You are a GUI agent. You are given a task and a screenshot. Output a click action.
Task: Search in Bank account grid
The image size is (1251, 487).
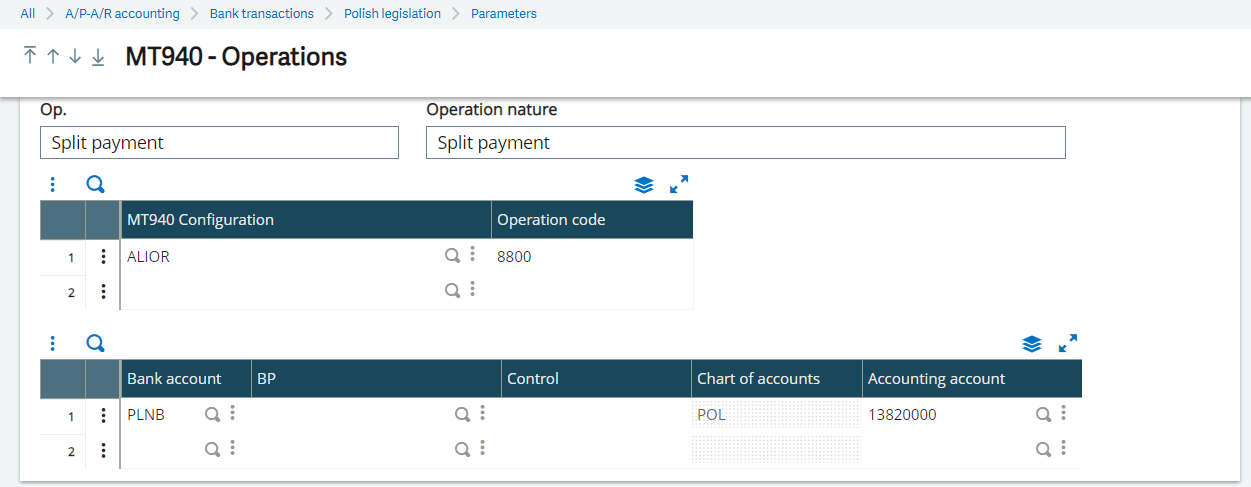point(95,343)
